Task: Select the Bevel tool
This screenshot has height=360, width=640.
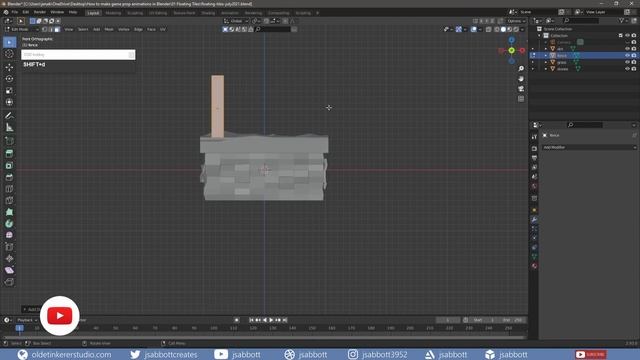Action: click(x=9, y=177)
